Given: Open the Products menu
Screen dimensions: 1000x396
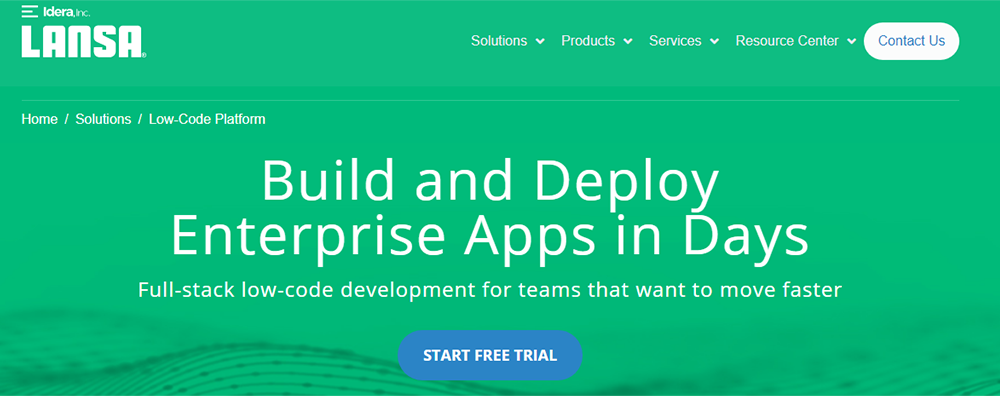Looking at the screenshot, I should point(588,41).
